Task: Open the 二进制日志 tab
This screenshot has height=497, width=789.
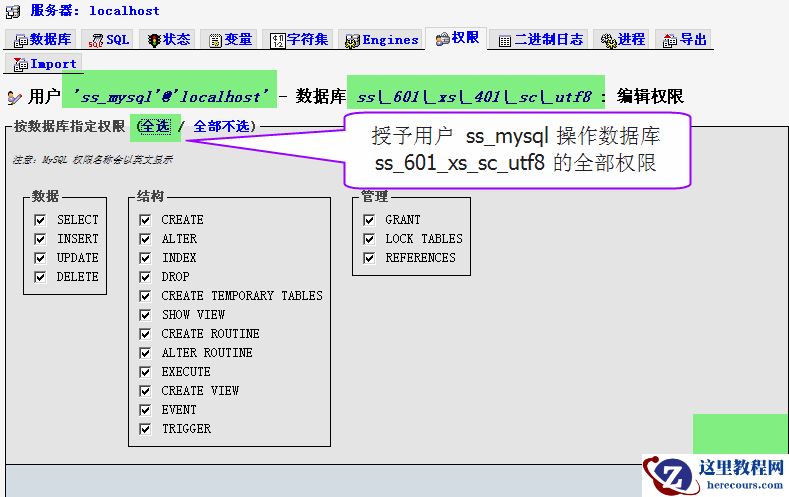Action: click(540, 39)
